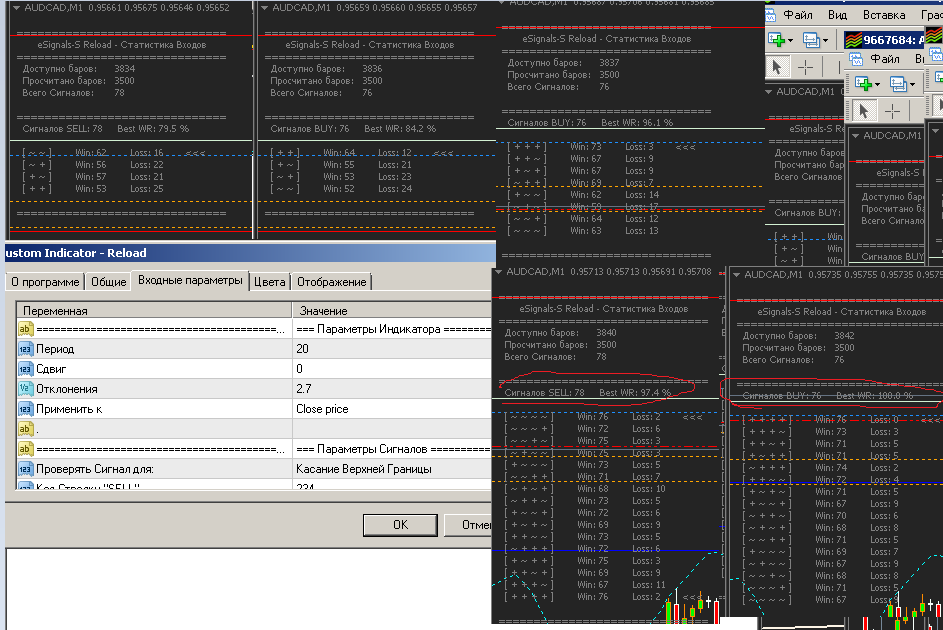Viewport: 943px width, 630px height.
Task: Click the type icon beside the Отклонения parameter
Action: tap(26, 389)
